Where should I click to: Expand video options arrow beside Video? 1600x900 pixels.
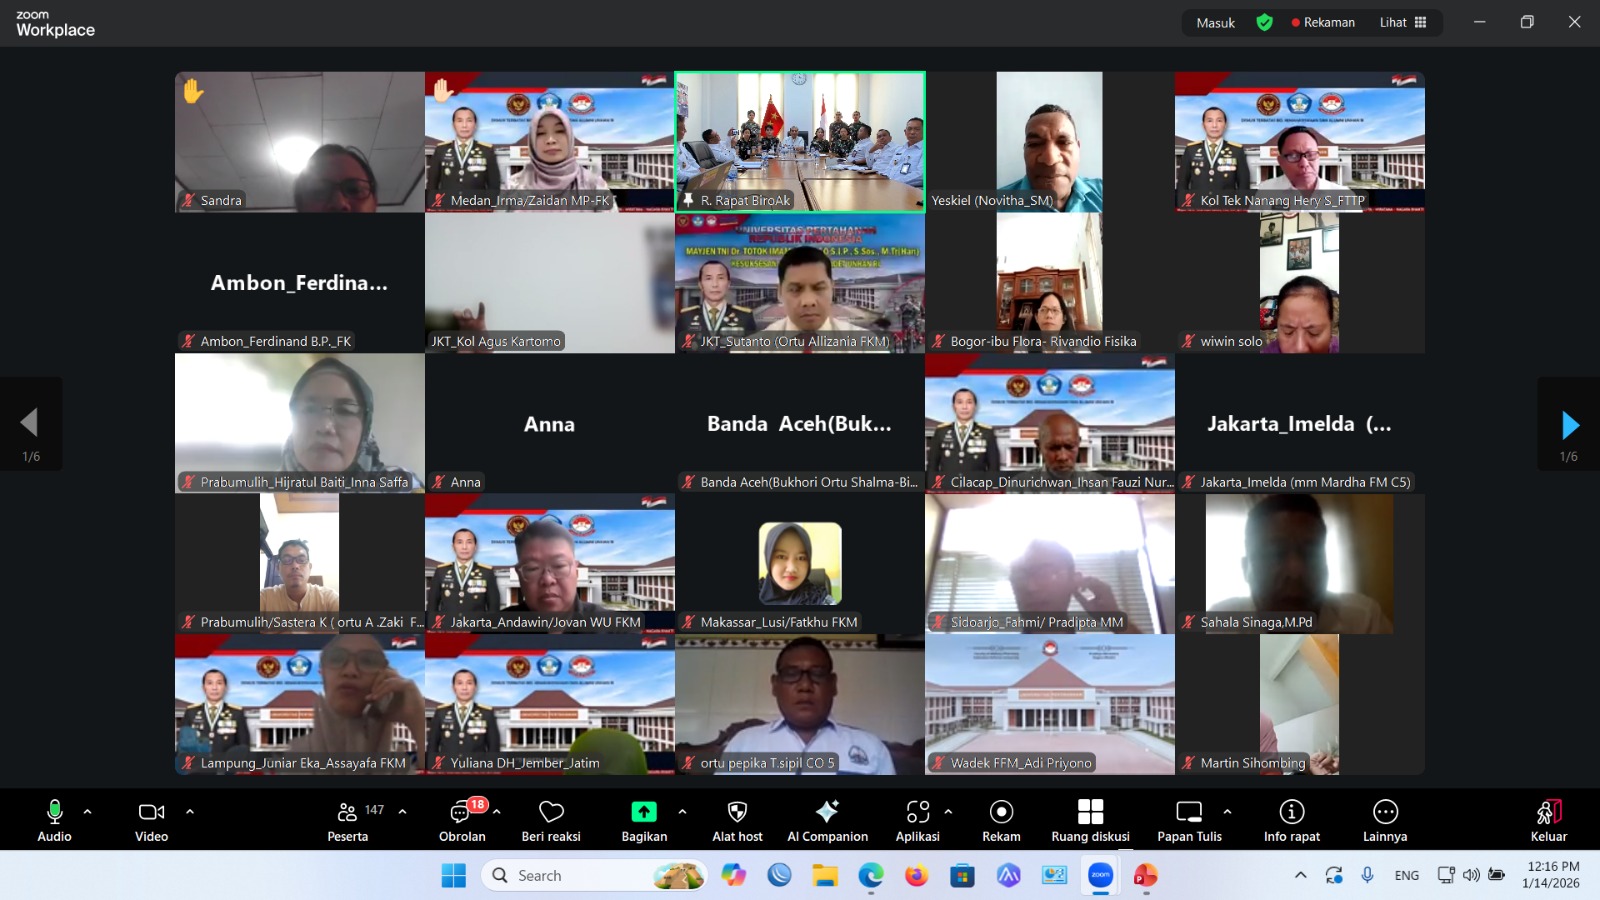click(190, 812)
